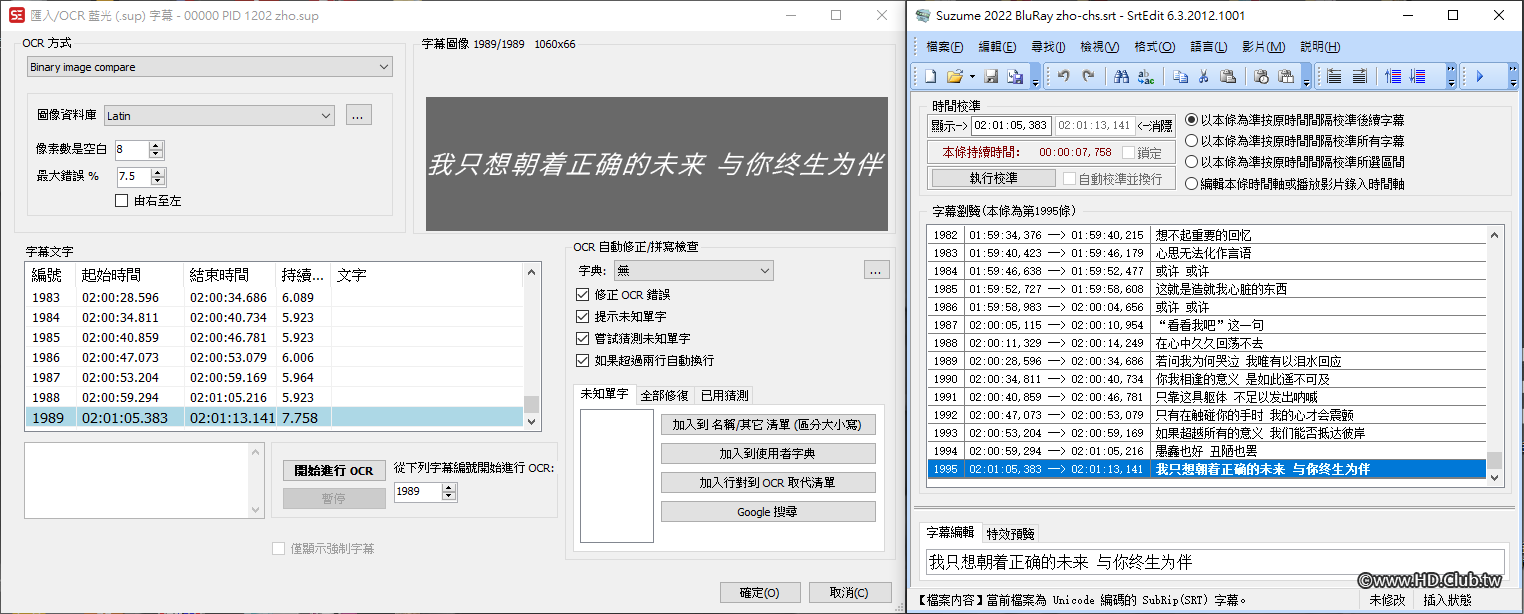1524x614 pixels.
Task: Search the unknown word with Google 搜尋
Action: pyautogui.click(x=767, y=511)
